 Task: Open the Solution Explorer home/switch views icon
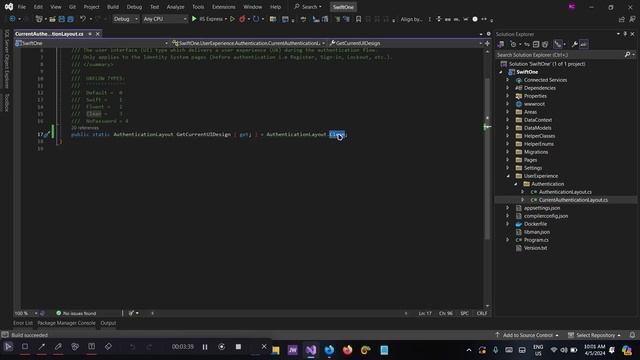point(501,44)
